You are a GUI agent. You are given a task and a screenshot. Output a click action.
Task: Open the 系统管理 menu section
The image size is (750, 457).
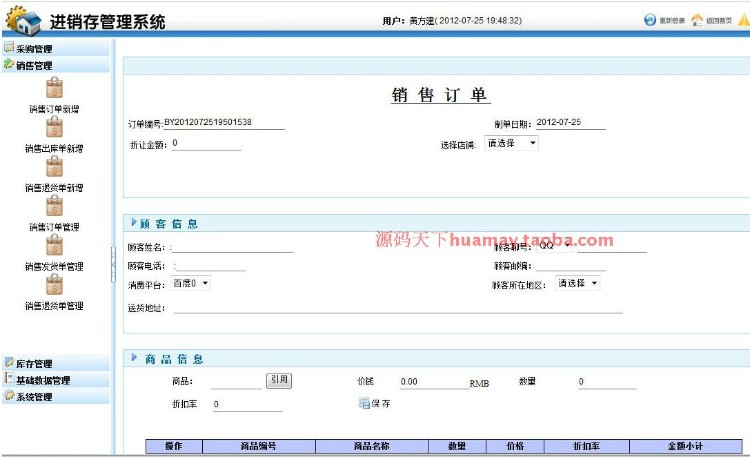(56, 397)
